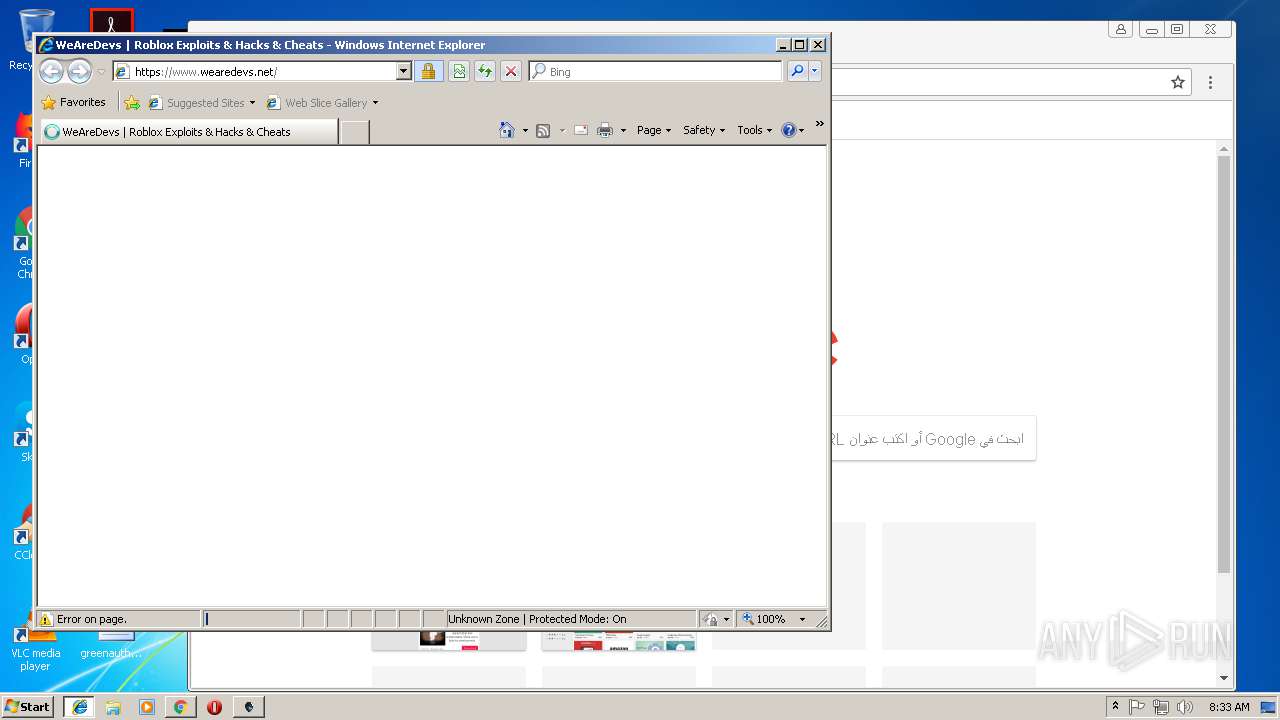Click the network tray icon

(1161, 706)
